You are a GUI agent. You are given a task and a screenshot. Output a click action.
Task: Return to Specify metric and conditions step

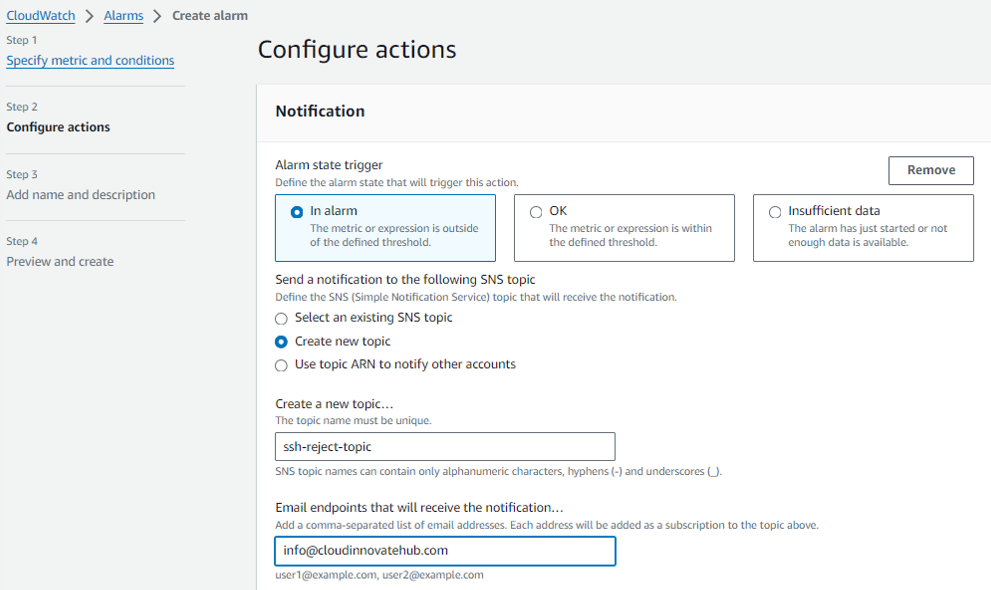pyautogui.click(x=90, y=60)
